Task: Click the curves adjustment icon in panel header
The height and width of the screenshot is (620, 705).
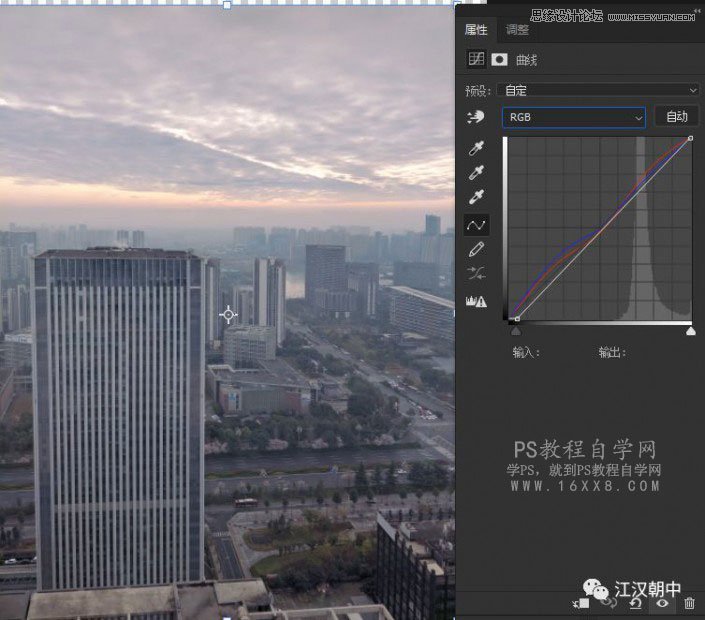Action: [x=477, y=60]
